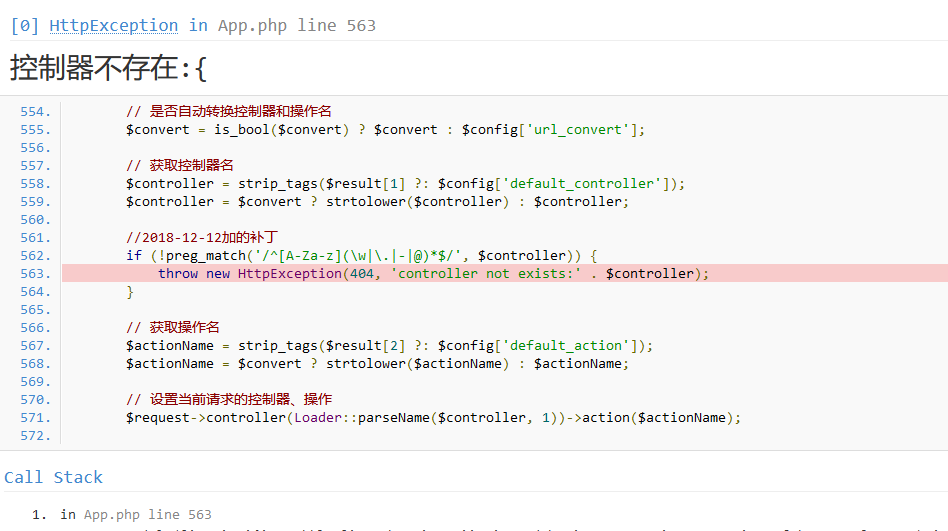The height and width of the screenshot is (531, 948).
Task: Click the "控制器不存在:{" error message heading
Action: 108,69
